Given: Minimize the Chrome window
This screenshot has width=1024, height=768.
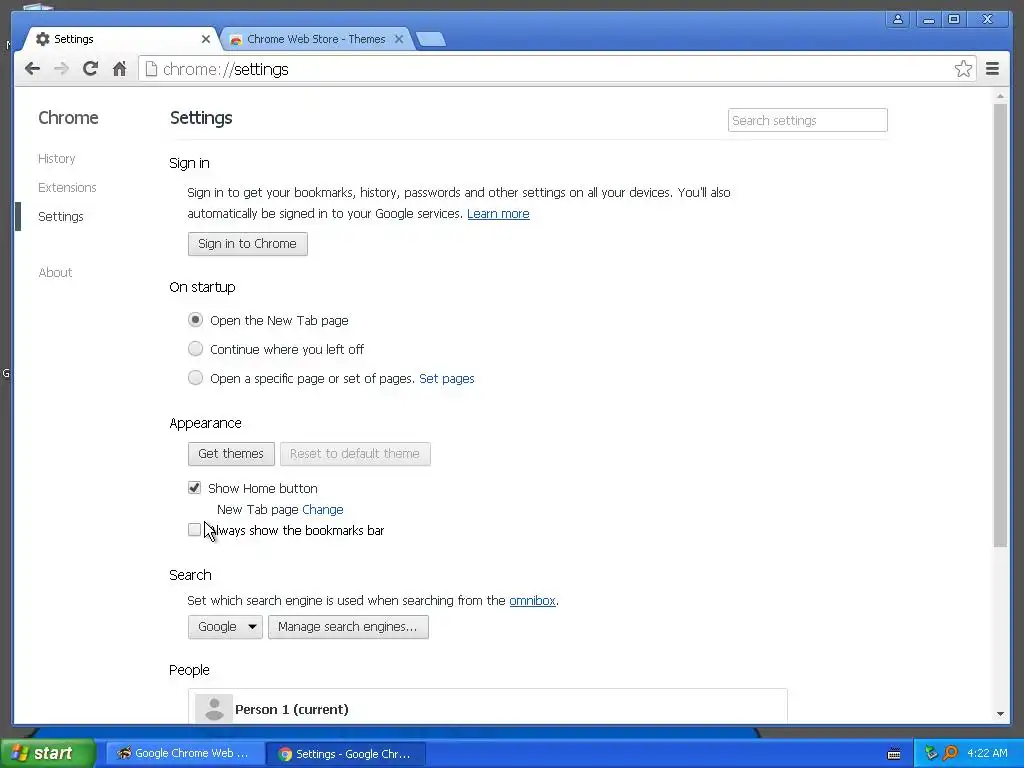Looking at the screenshot, I should tap(928, 19).
